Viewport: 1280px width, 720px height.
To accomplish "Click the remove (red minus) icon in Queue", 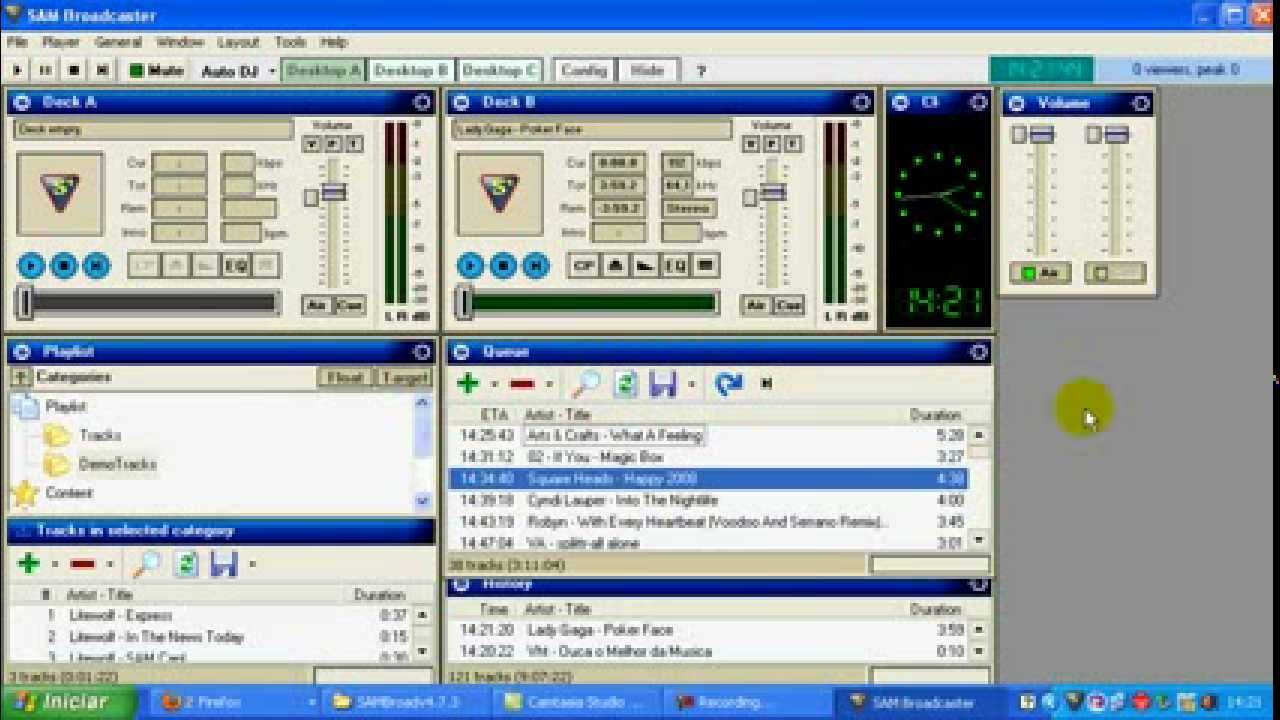I will [x=522, y=383].
